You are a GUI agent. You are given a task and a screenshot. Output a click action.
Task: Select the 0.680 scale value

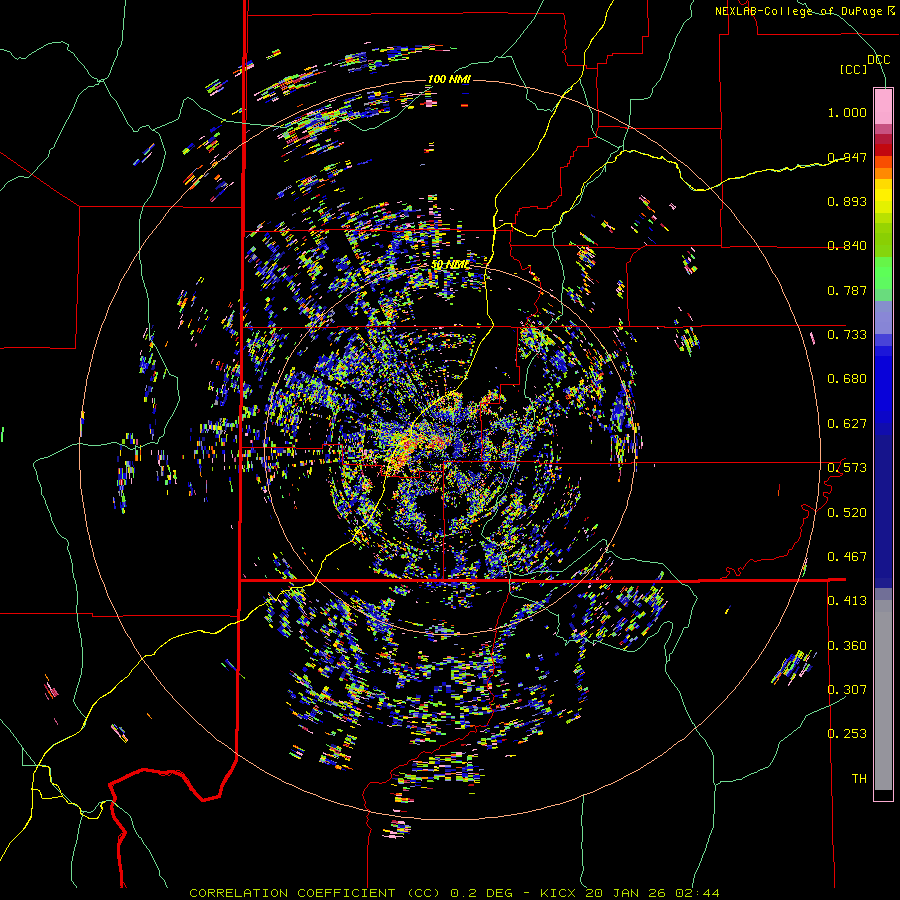pyautogui.click(x=847, y=379)
